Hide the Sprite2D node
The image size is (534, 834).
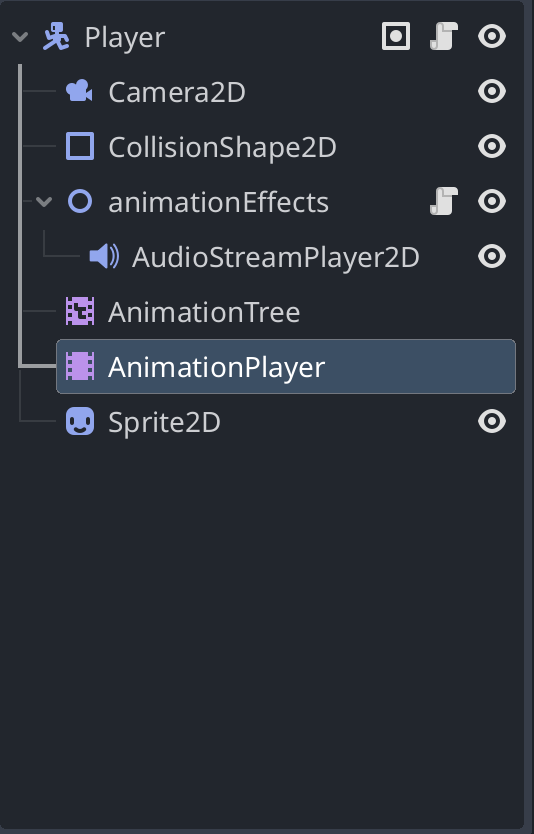click(492, 421)
